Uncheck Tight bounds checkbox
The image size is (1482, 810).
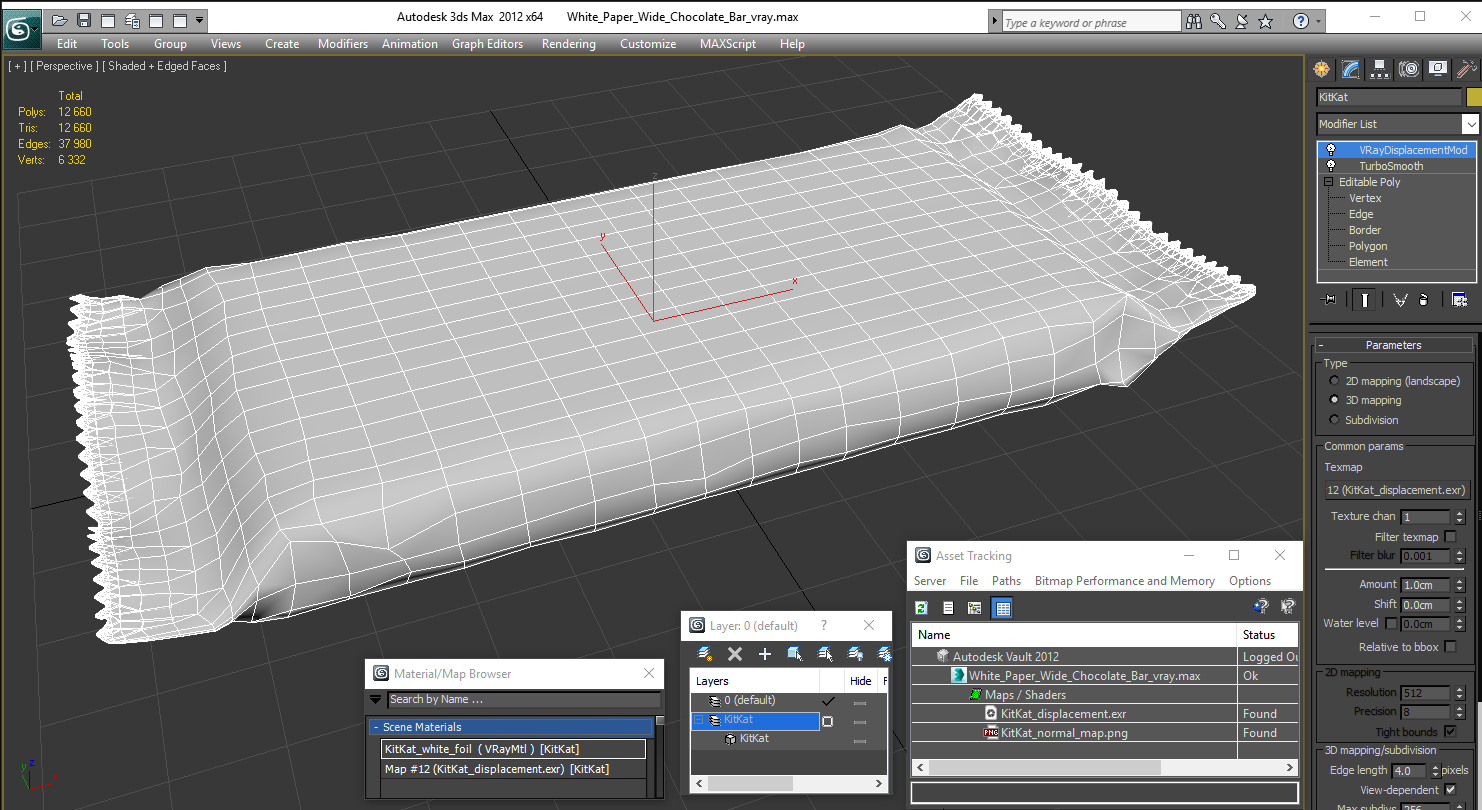click(1451, 732)
